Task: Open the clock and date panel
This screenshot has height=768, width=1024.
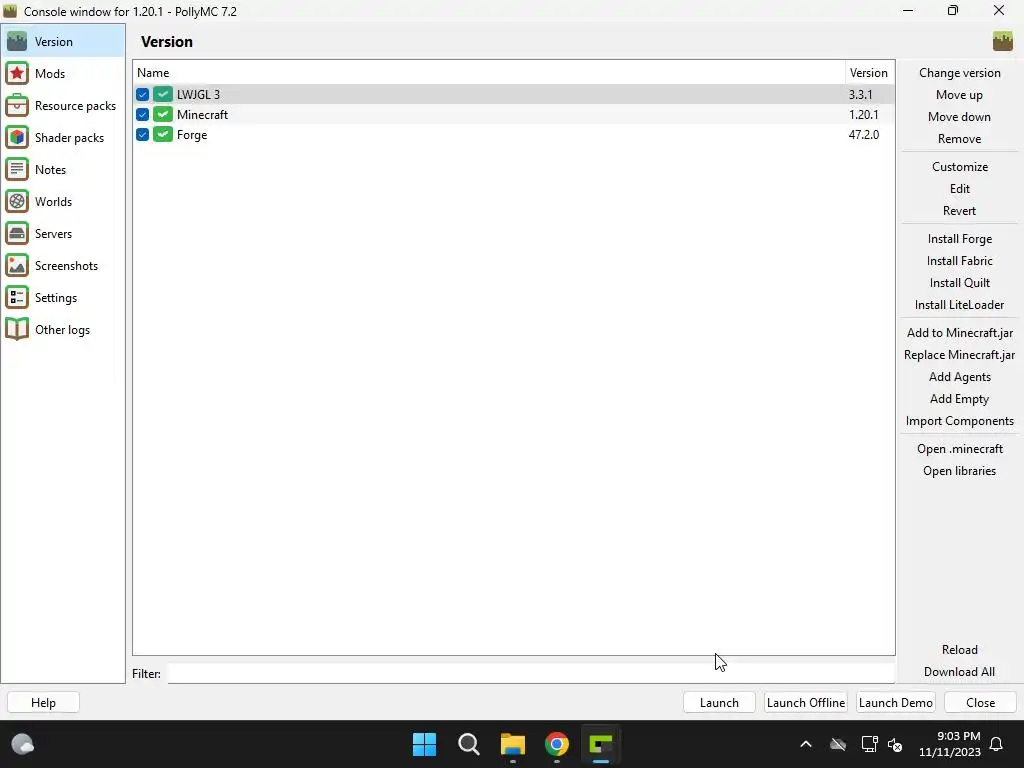Action: pyautogui.click(x=950, y=744)
